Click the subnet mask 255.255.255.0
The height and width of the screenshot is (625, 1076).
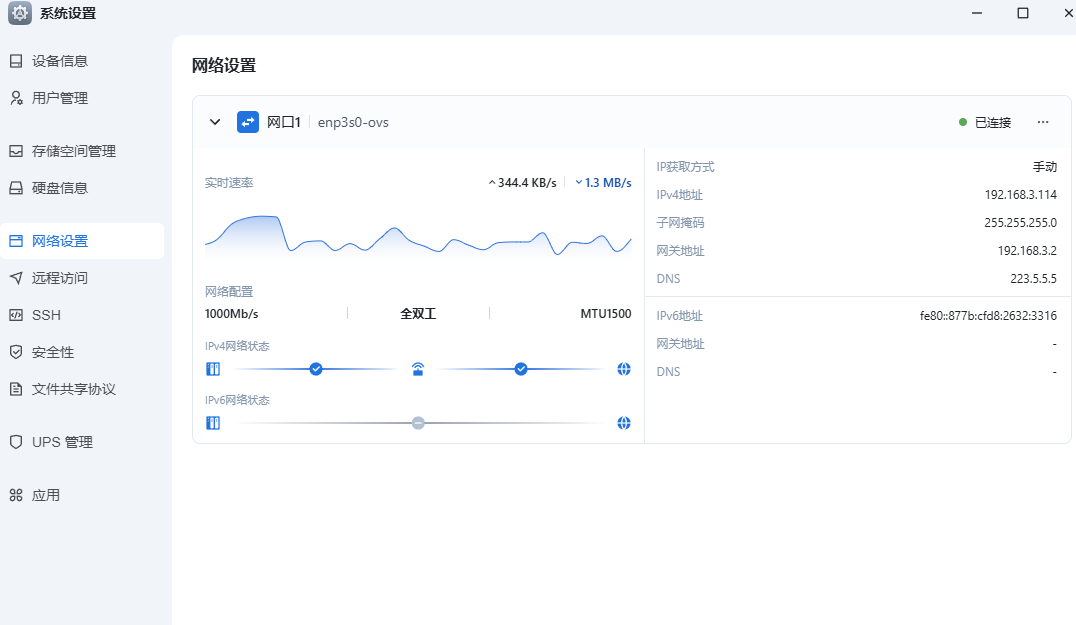click(1020, 223)
